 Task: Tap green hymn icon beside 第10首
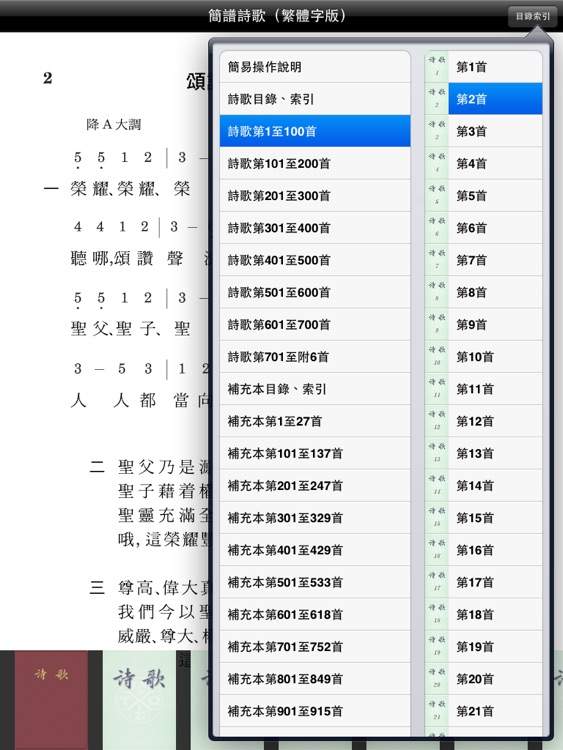(x=437, y=357)
